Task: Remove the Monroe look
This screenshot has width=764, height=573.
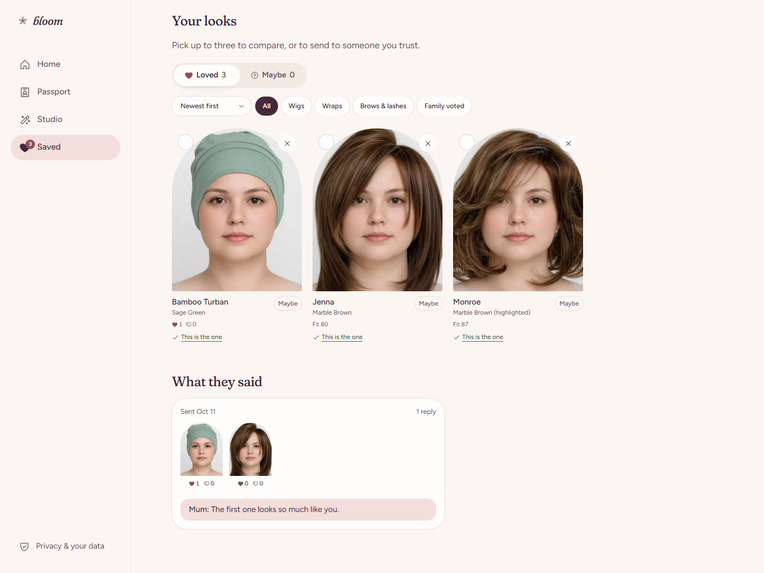Action: point(568,143)
